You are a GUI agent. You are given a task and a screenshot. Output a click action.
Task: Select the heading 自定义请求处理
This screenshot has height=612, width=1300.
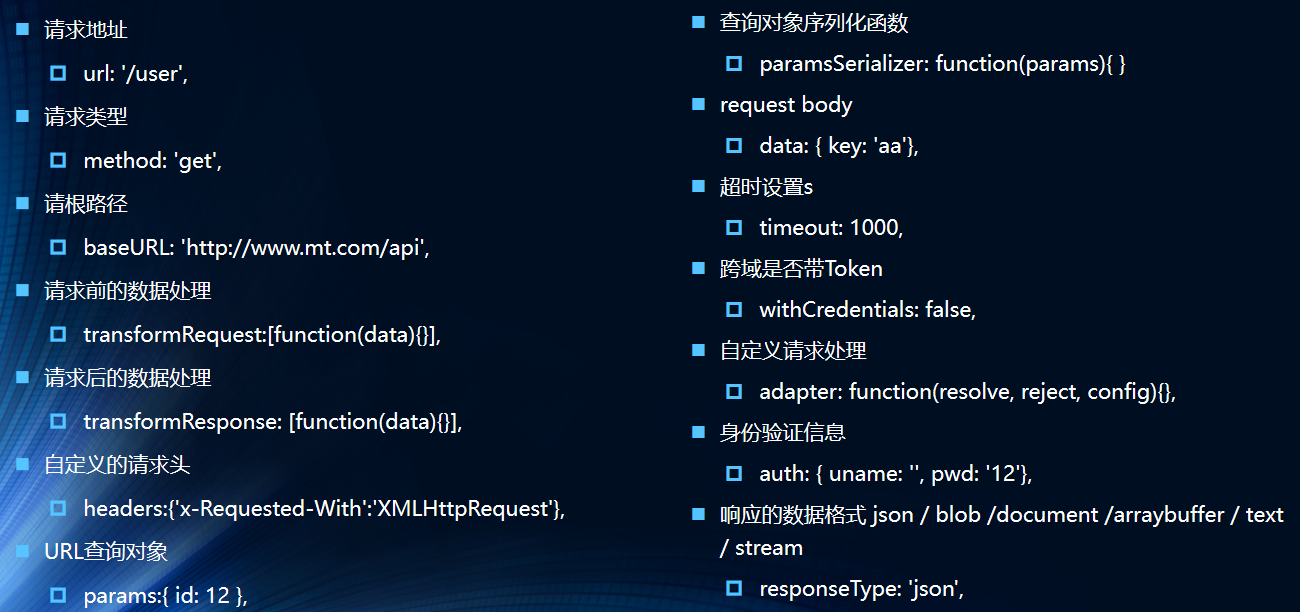(793, 351)
